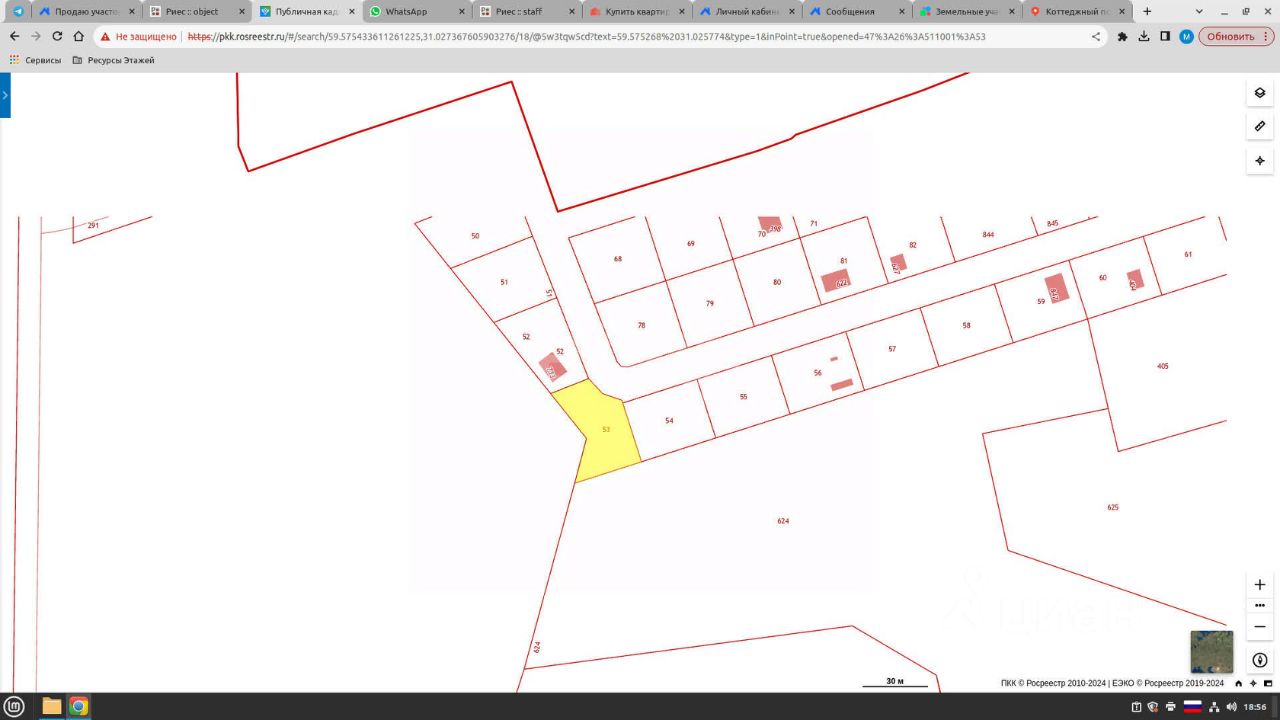Switch to Сообщения tab
Screen dimensions: 1280x720
pyautogui.click(x=856, y=12)
